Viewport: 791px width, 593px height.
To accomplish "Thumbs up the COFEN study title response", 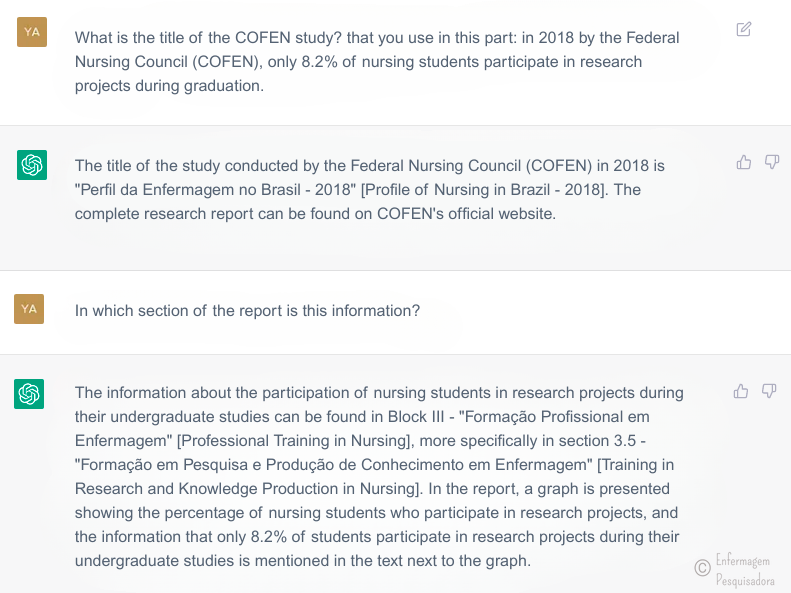I will (744, 162).
